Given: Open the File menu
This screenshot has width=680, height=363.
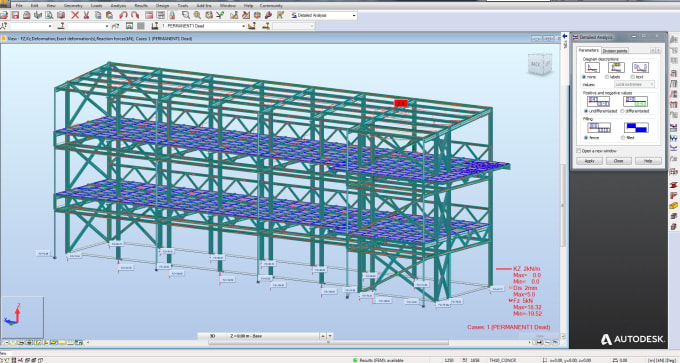Looking at the screenshot, I should [x=19, y=6].
